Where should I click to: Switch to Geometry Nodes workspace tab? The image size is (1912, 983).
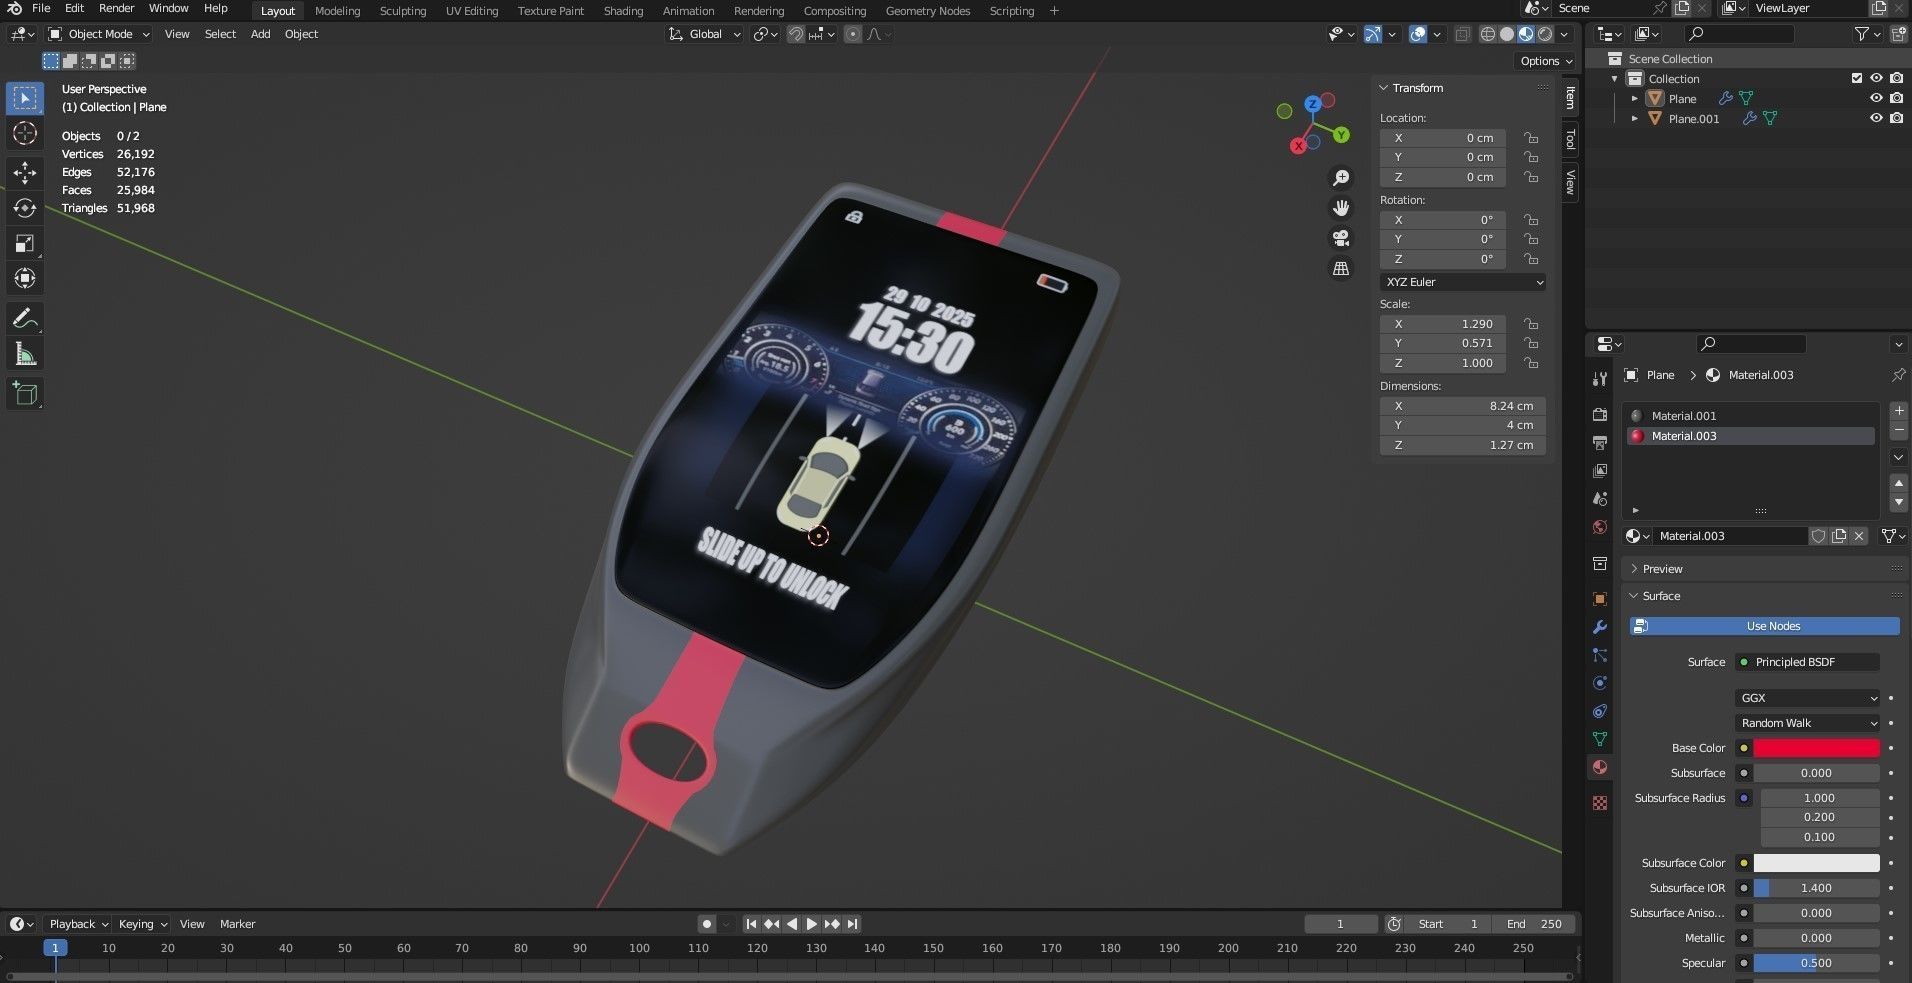pos(927,11)
